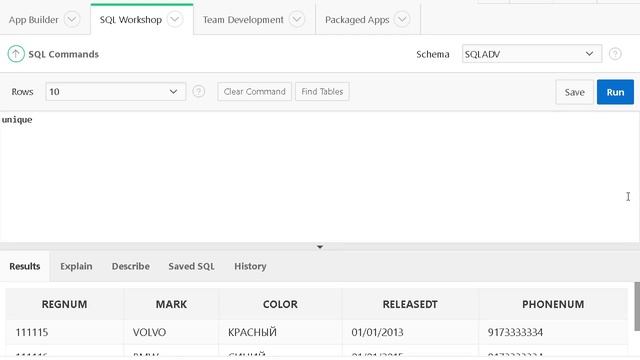640x360 pixels.
Task: Click the results vertical scrollbar
Action: [x=637, y=306]
